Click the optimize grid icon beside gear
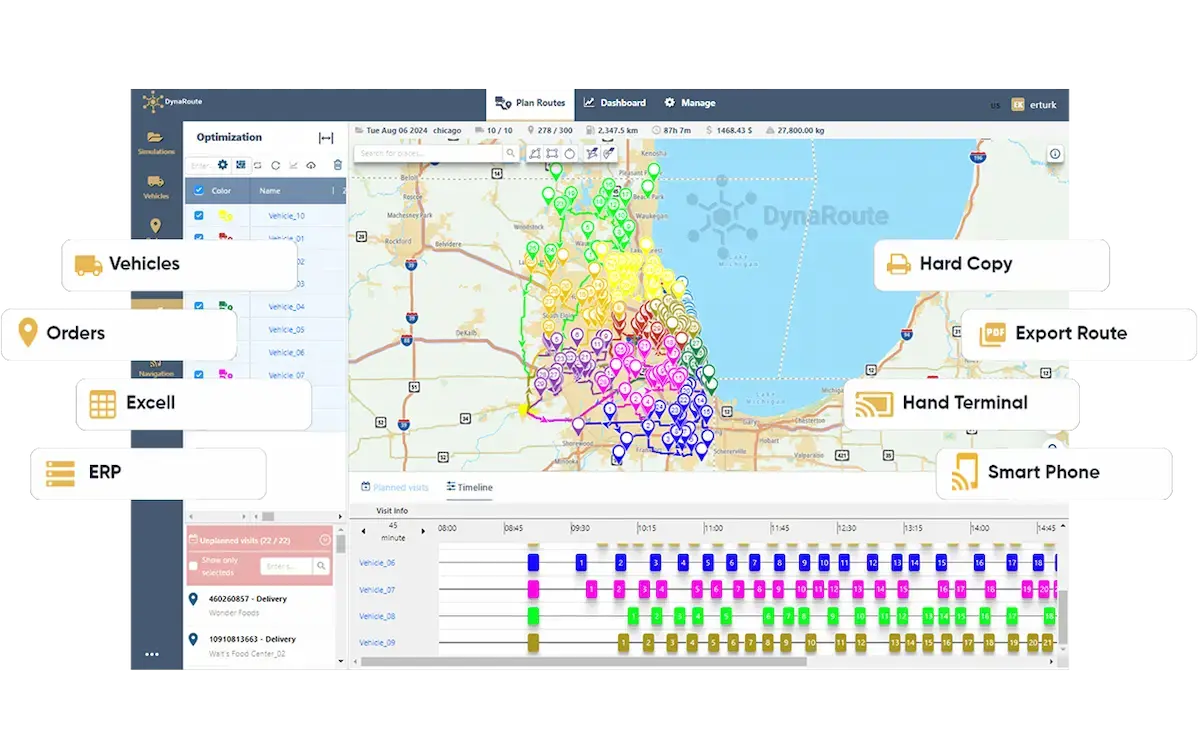 coord(241,165)
